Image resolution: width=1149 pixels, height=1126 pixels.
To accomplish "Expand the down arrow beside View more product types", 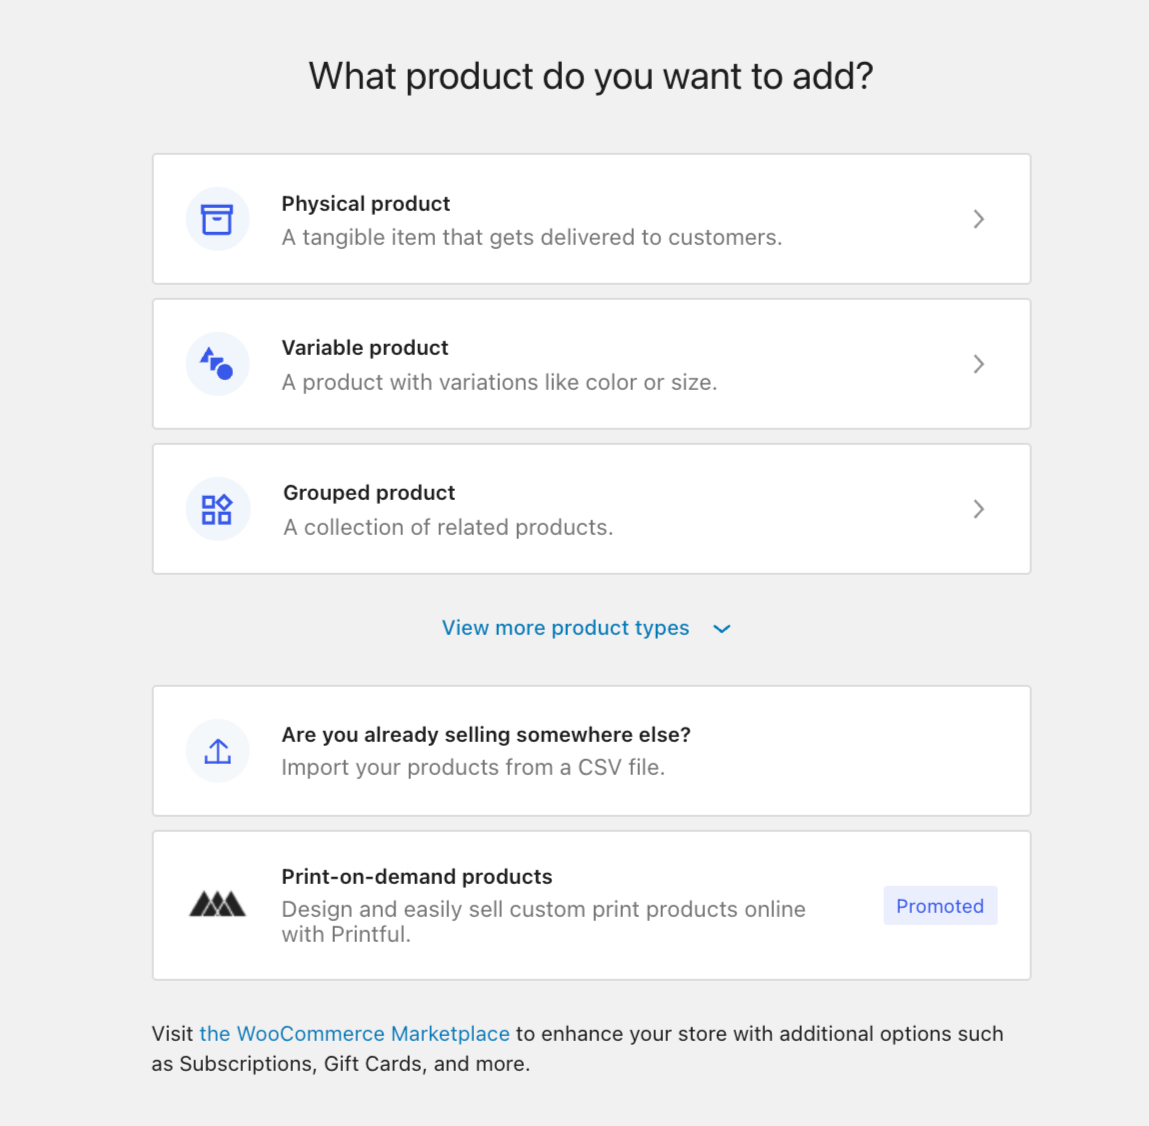I will (x=722, y=629).
